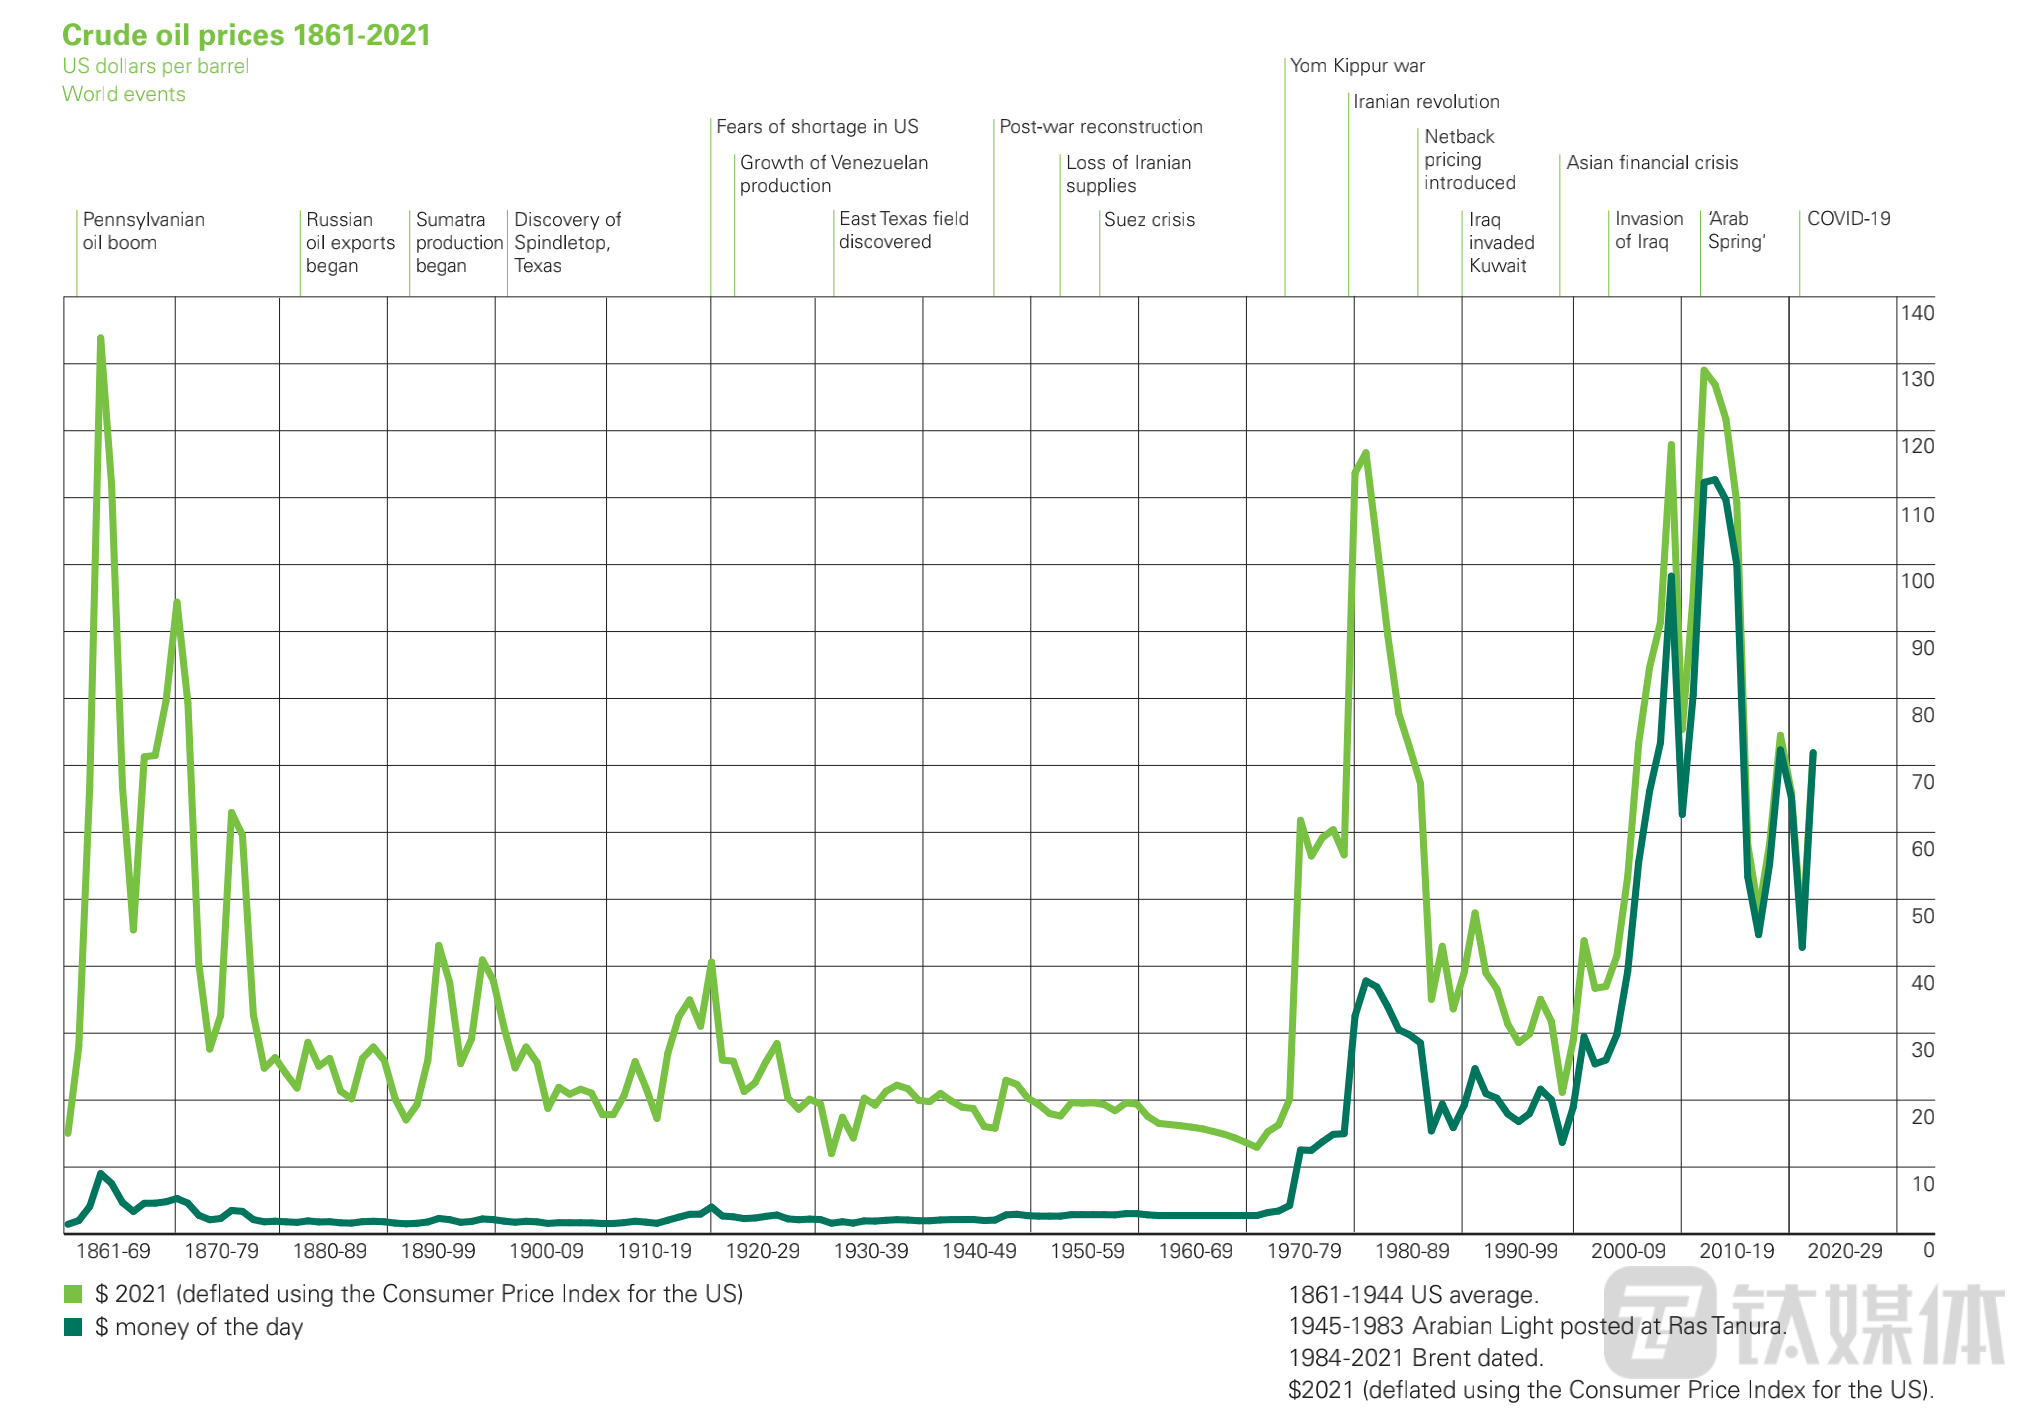Click the 'Discovery of Spindletop, Texas' label
This screenshot has width=2042, height=1416.
pyautogui.click(x=566, y=242)
